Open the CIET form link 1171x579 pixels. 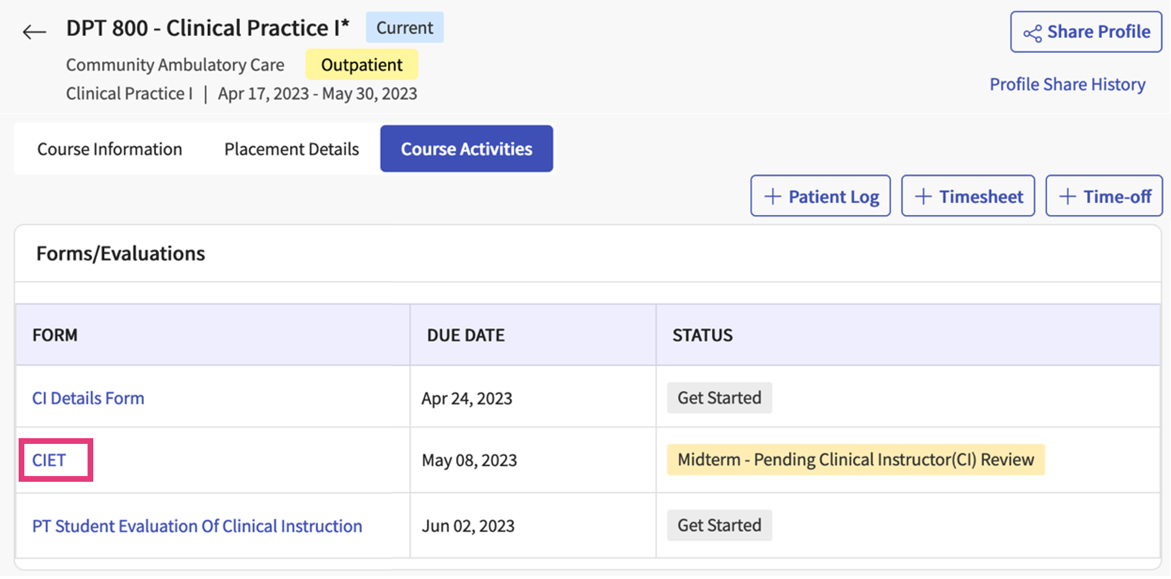tap(49, 460)
